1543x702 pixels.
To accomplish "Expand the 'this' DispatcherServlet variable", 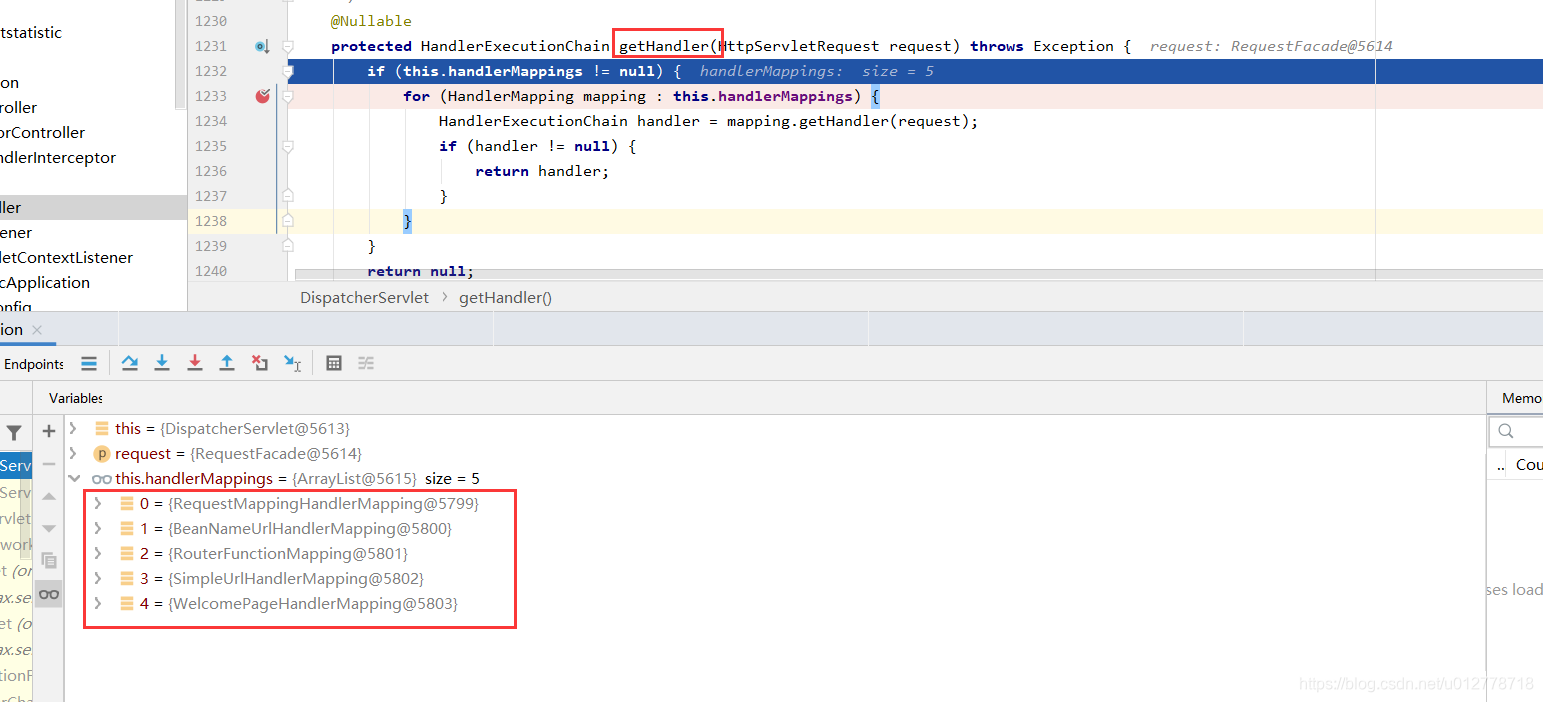I will pyautogui.click(x=73, y=428).
